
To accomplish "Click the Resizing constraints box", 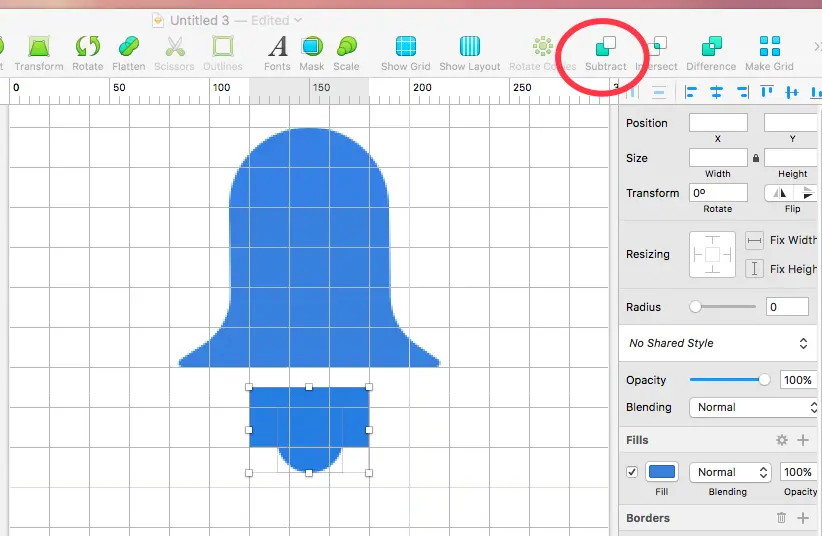I will point(712,254).
